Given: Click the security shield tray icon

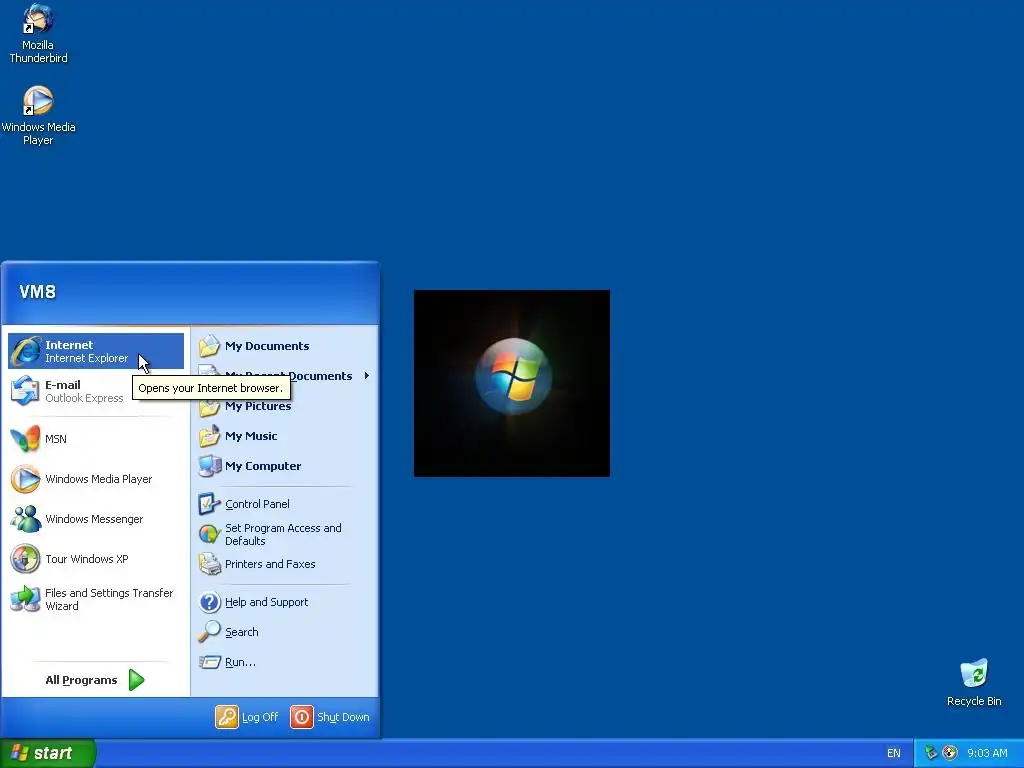Looking at the screenshot, I should click(x=950, y=753).
